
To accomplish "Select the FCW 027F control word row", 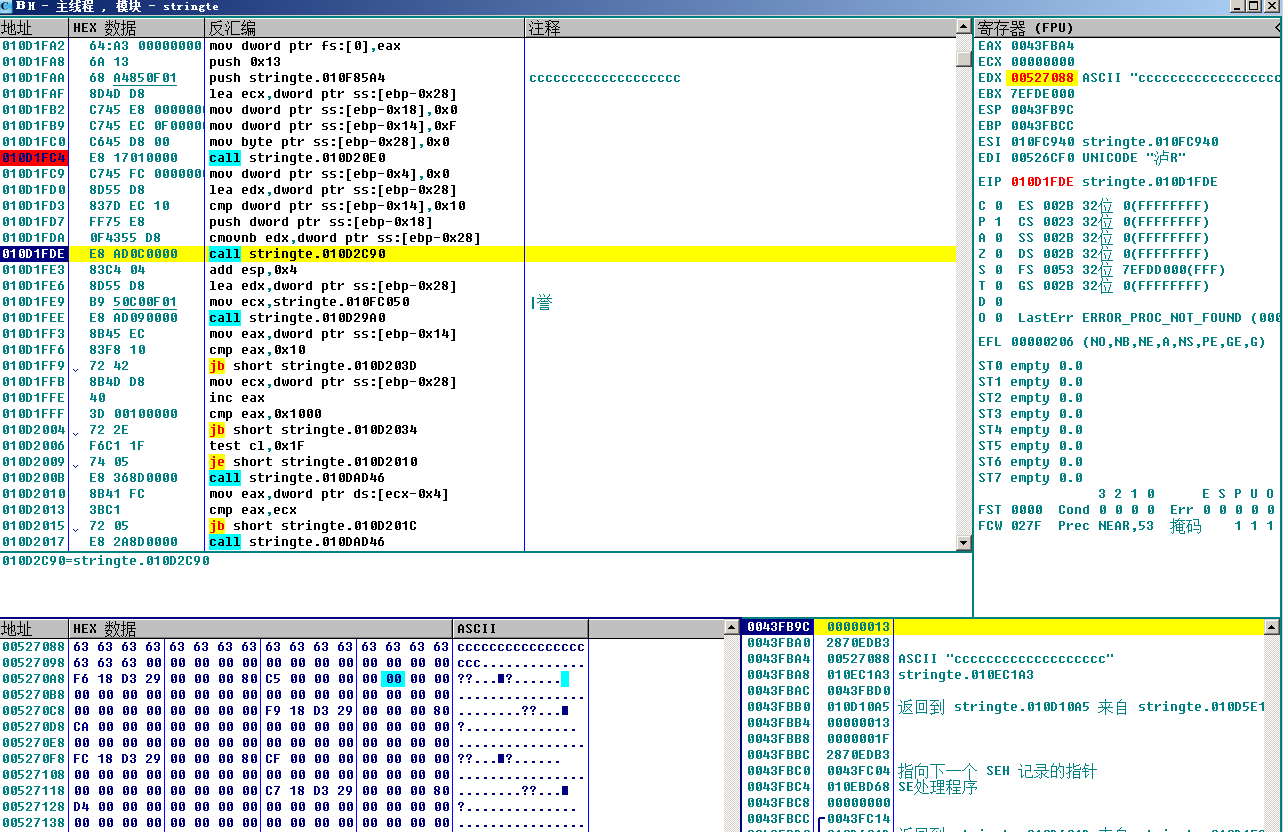I will point(1125,526).
